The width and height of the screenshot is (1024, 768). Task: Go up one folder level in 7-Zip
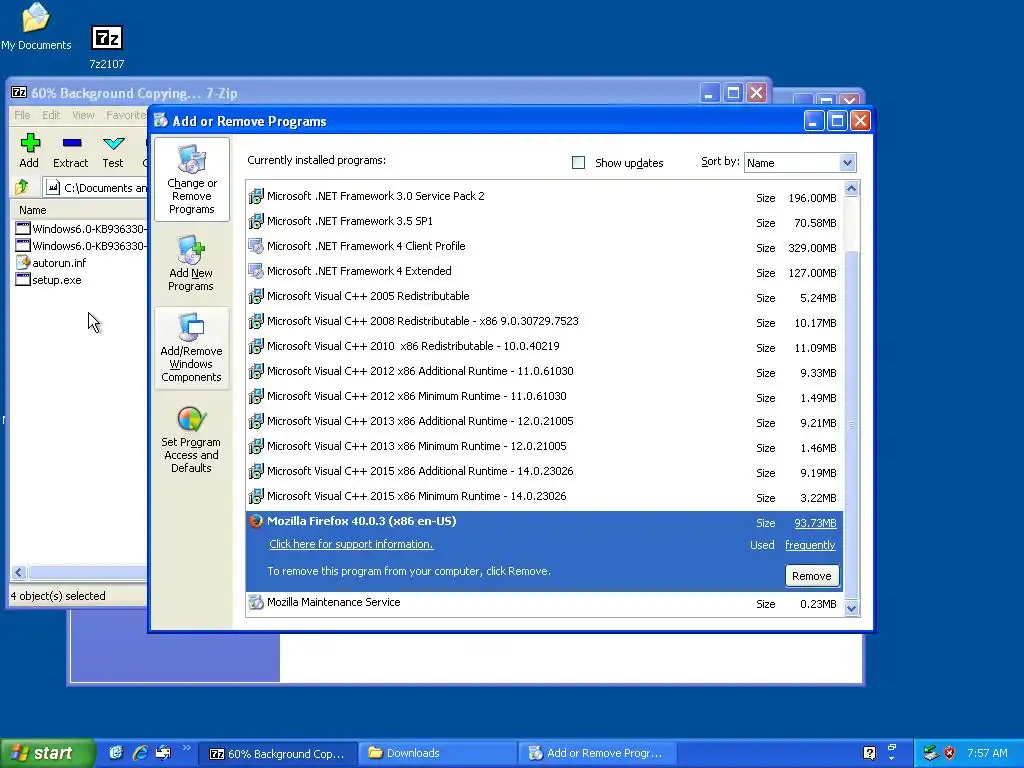[x=22, y=187]
